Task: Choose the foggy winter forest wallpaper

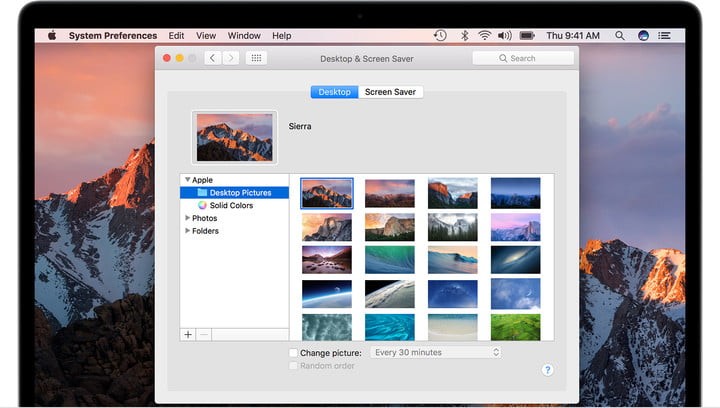Action: (453, 227)
